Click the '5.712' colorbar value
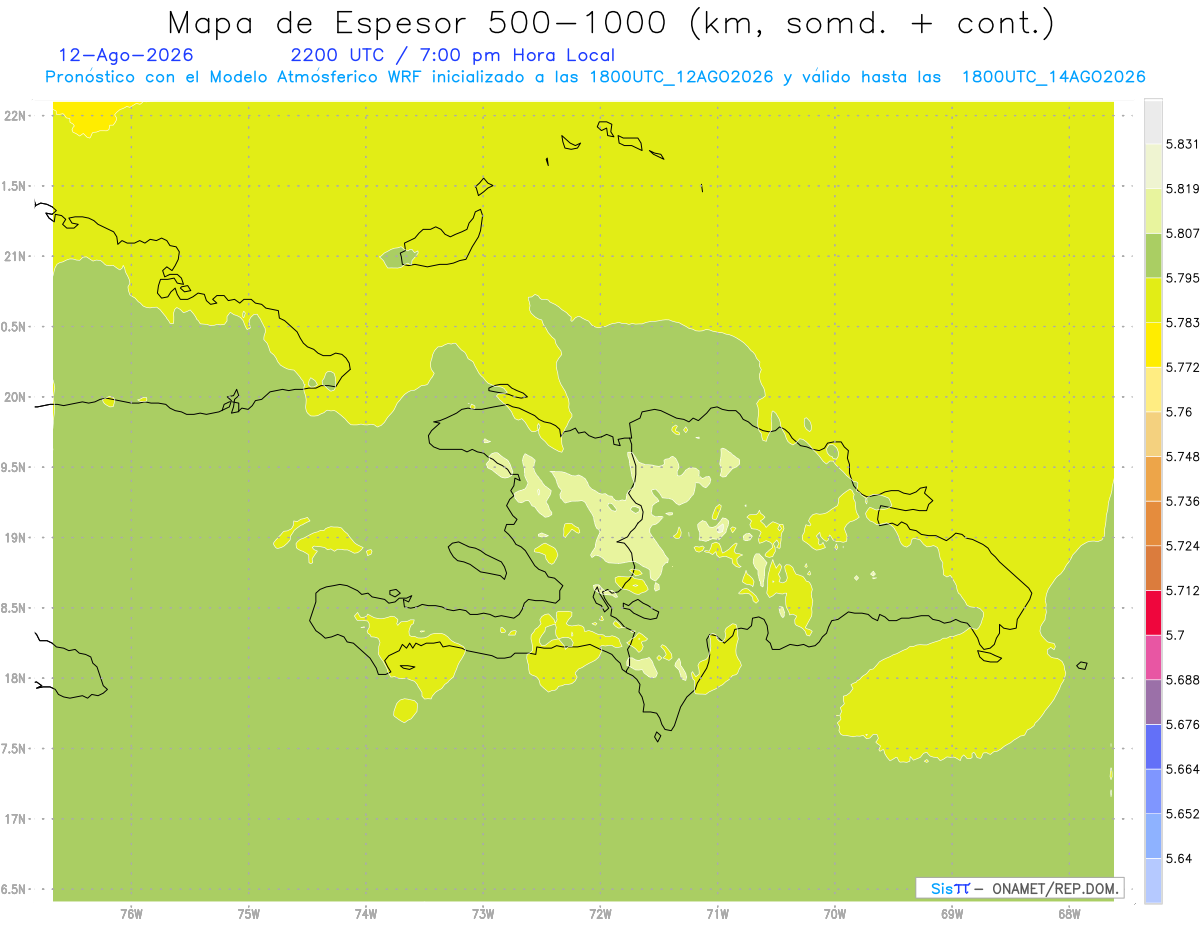 pyautogui.click(x=1182, y=590)
